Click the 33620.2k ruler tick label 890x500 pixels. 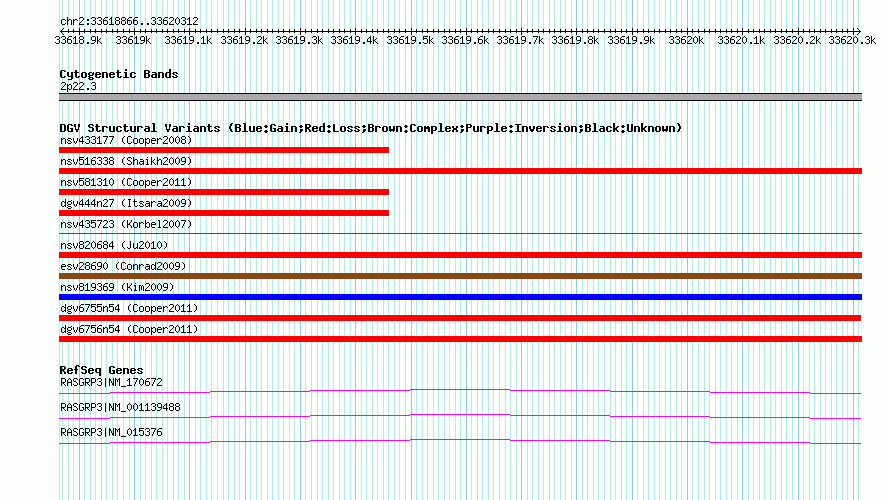click(x=797, y=40)
